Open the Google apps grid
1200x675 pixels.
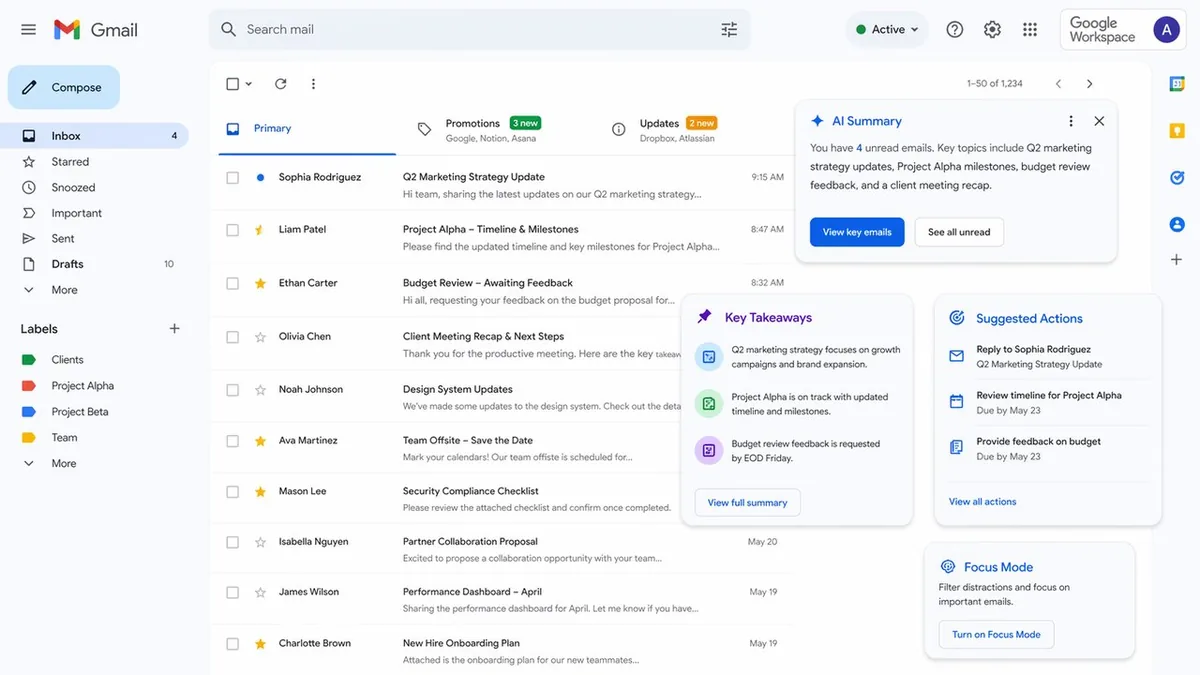pos(1030,30)
